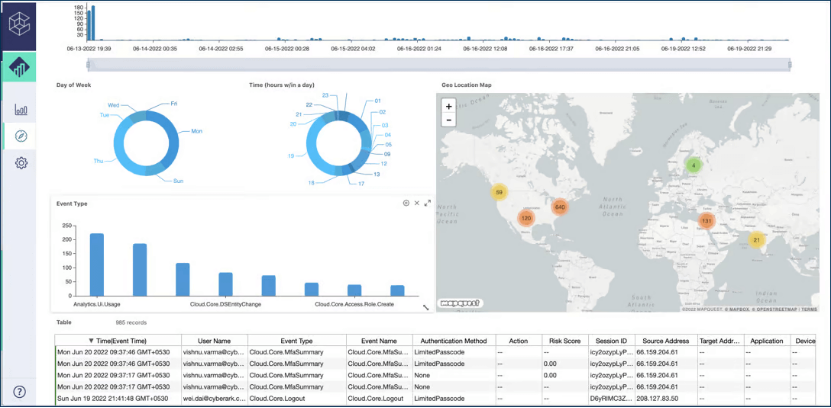Screen dimensions: 831x408
Task: Open the bar chart dashboards sidebar icon
Action: pos(20,110)
